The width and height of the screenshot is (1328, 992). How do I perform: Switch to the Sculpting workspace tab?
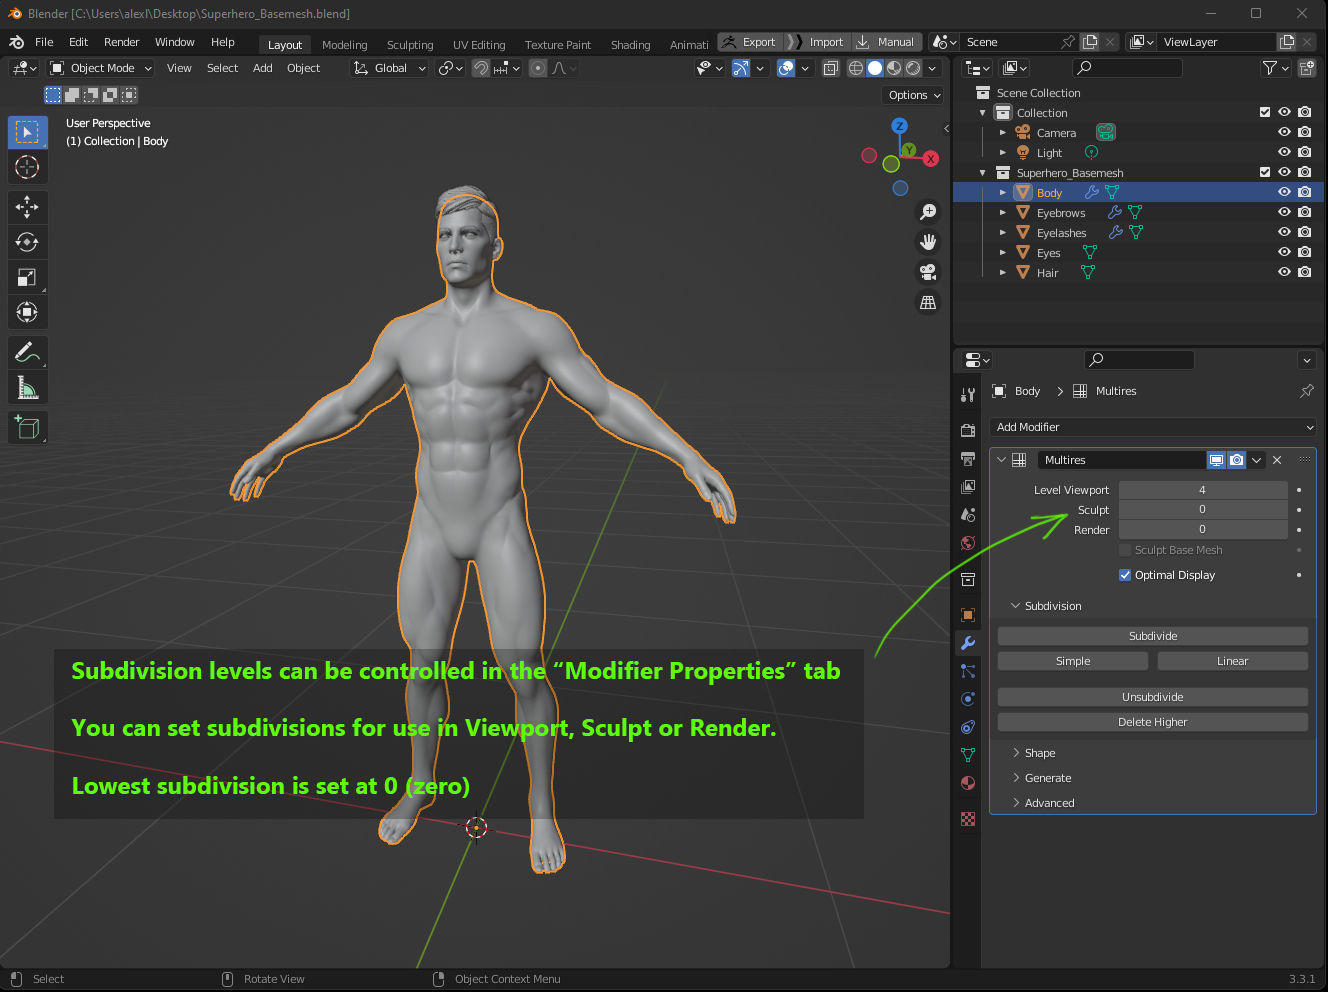410,45
